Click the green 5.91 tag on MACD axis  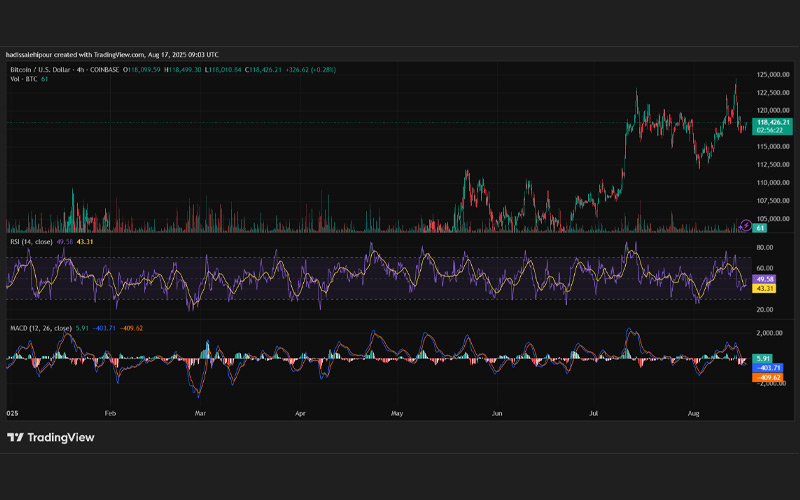click(x=763, y=359)
